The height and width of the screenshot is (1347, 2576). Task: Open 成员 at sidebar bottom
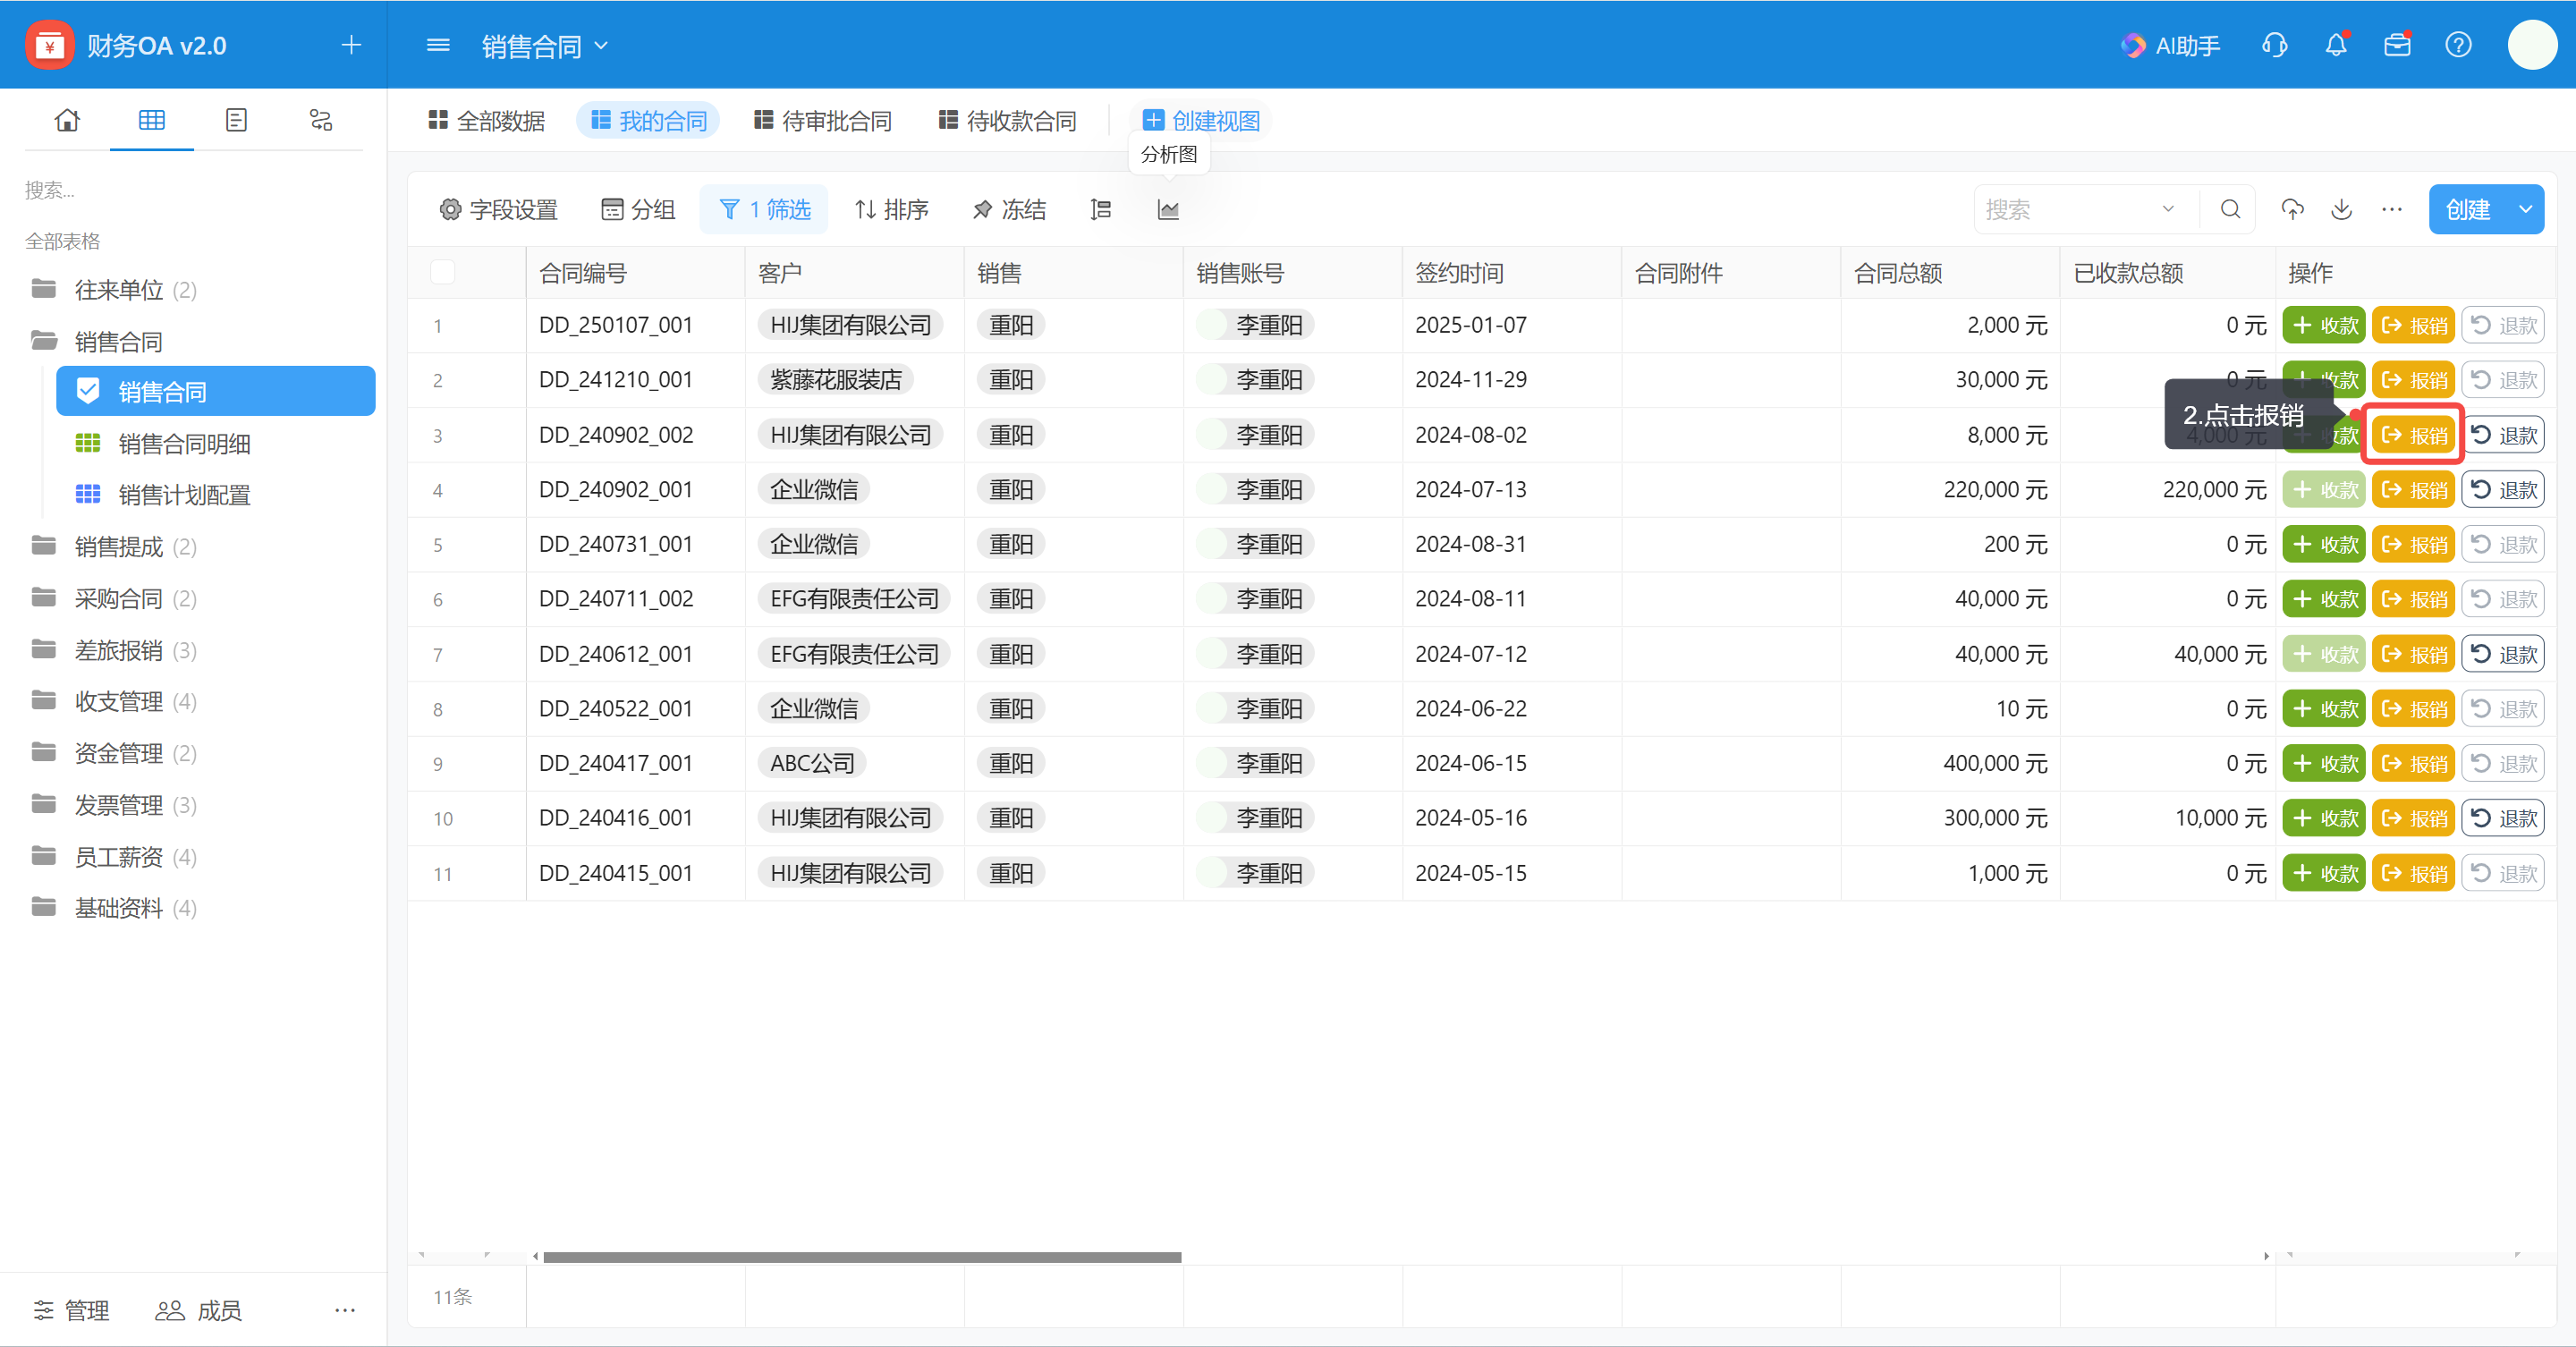pos(199,1310)
